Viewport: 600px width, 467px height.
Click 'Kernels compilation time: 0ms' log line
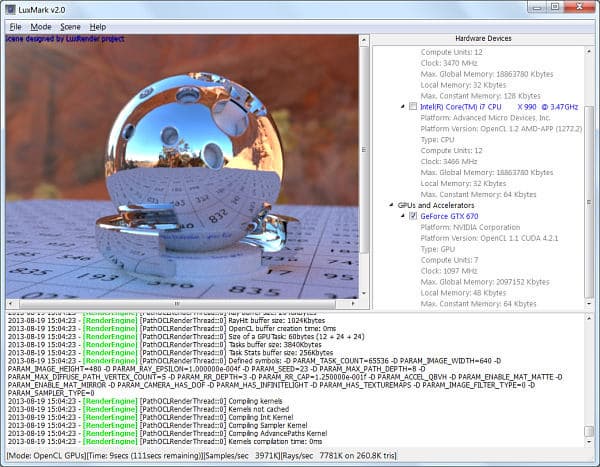click(165, 441)
